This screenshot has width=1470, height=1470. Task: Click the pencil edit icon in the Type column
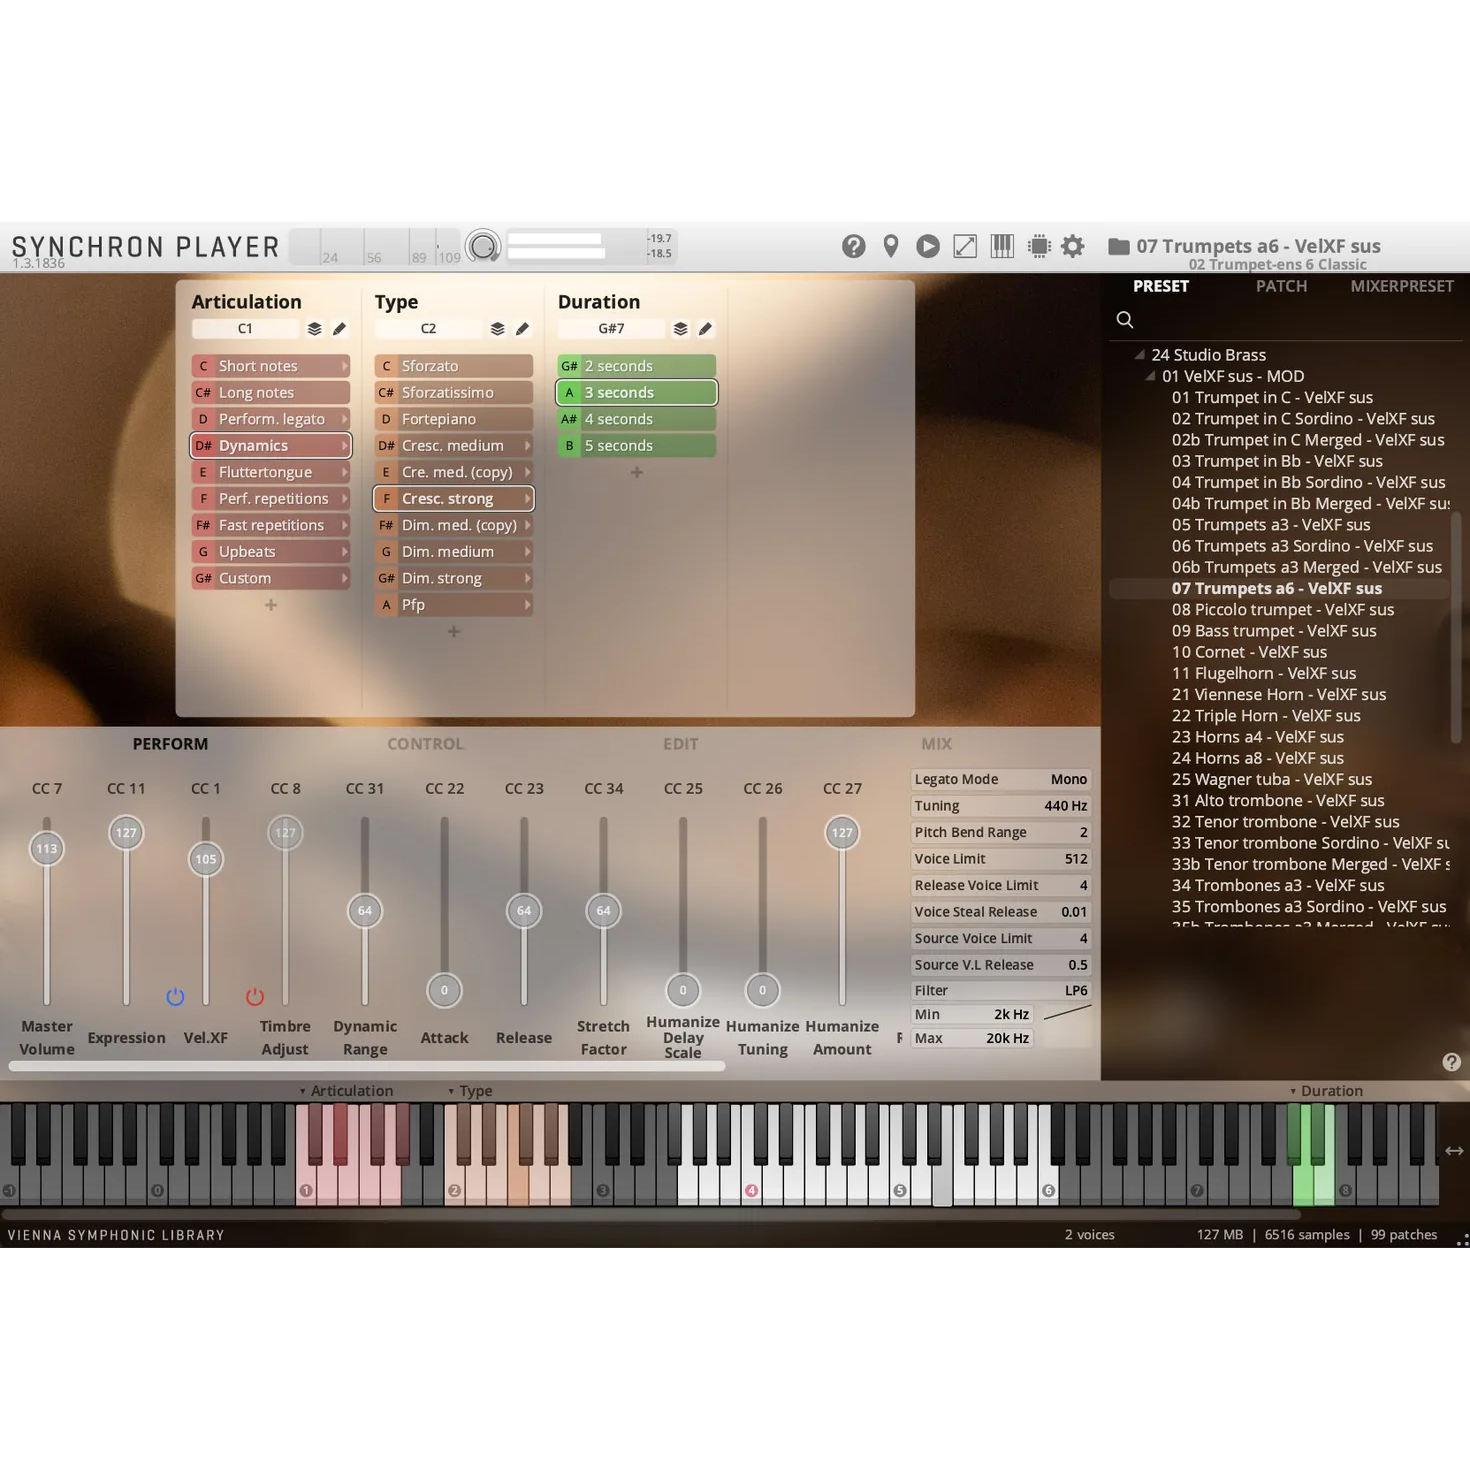pos(522,329)
